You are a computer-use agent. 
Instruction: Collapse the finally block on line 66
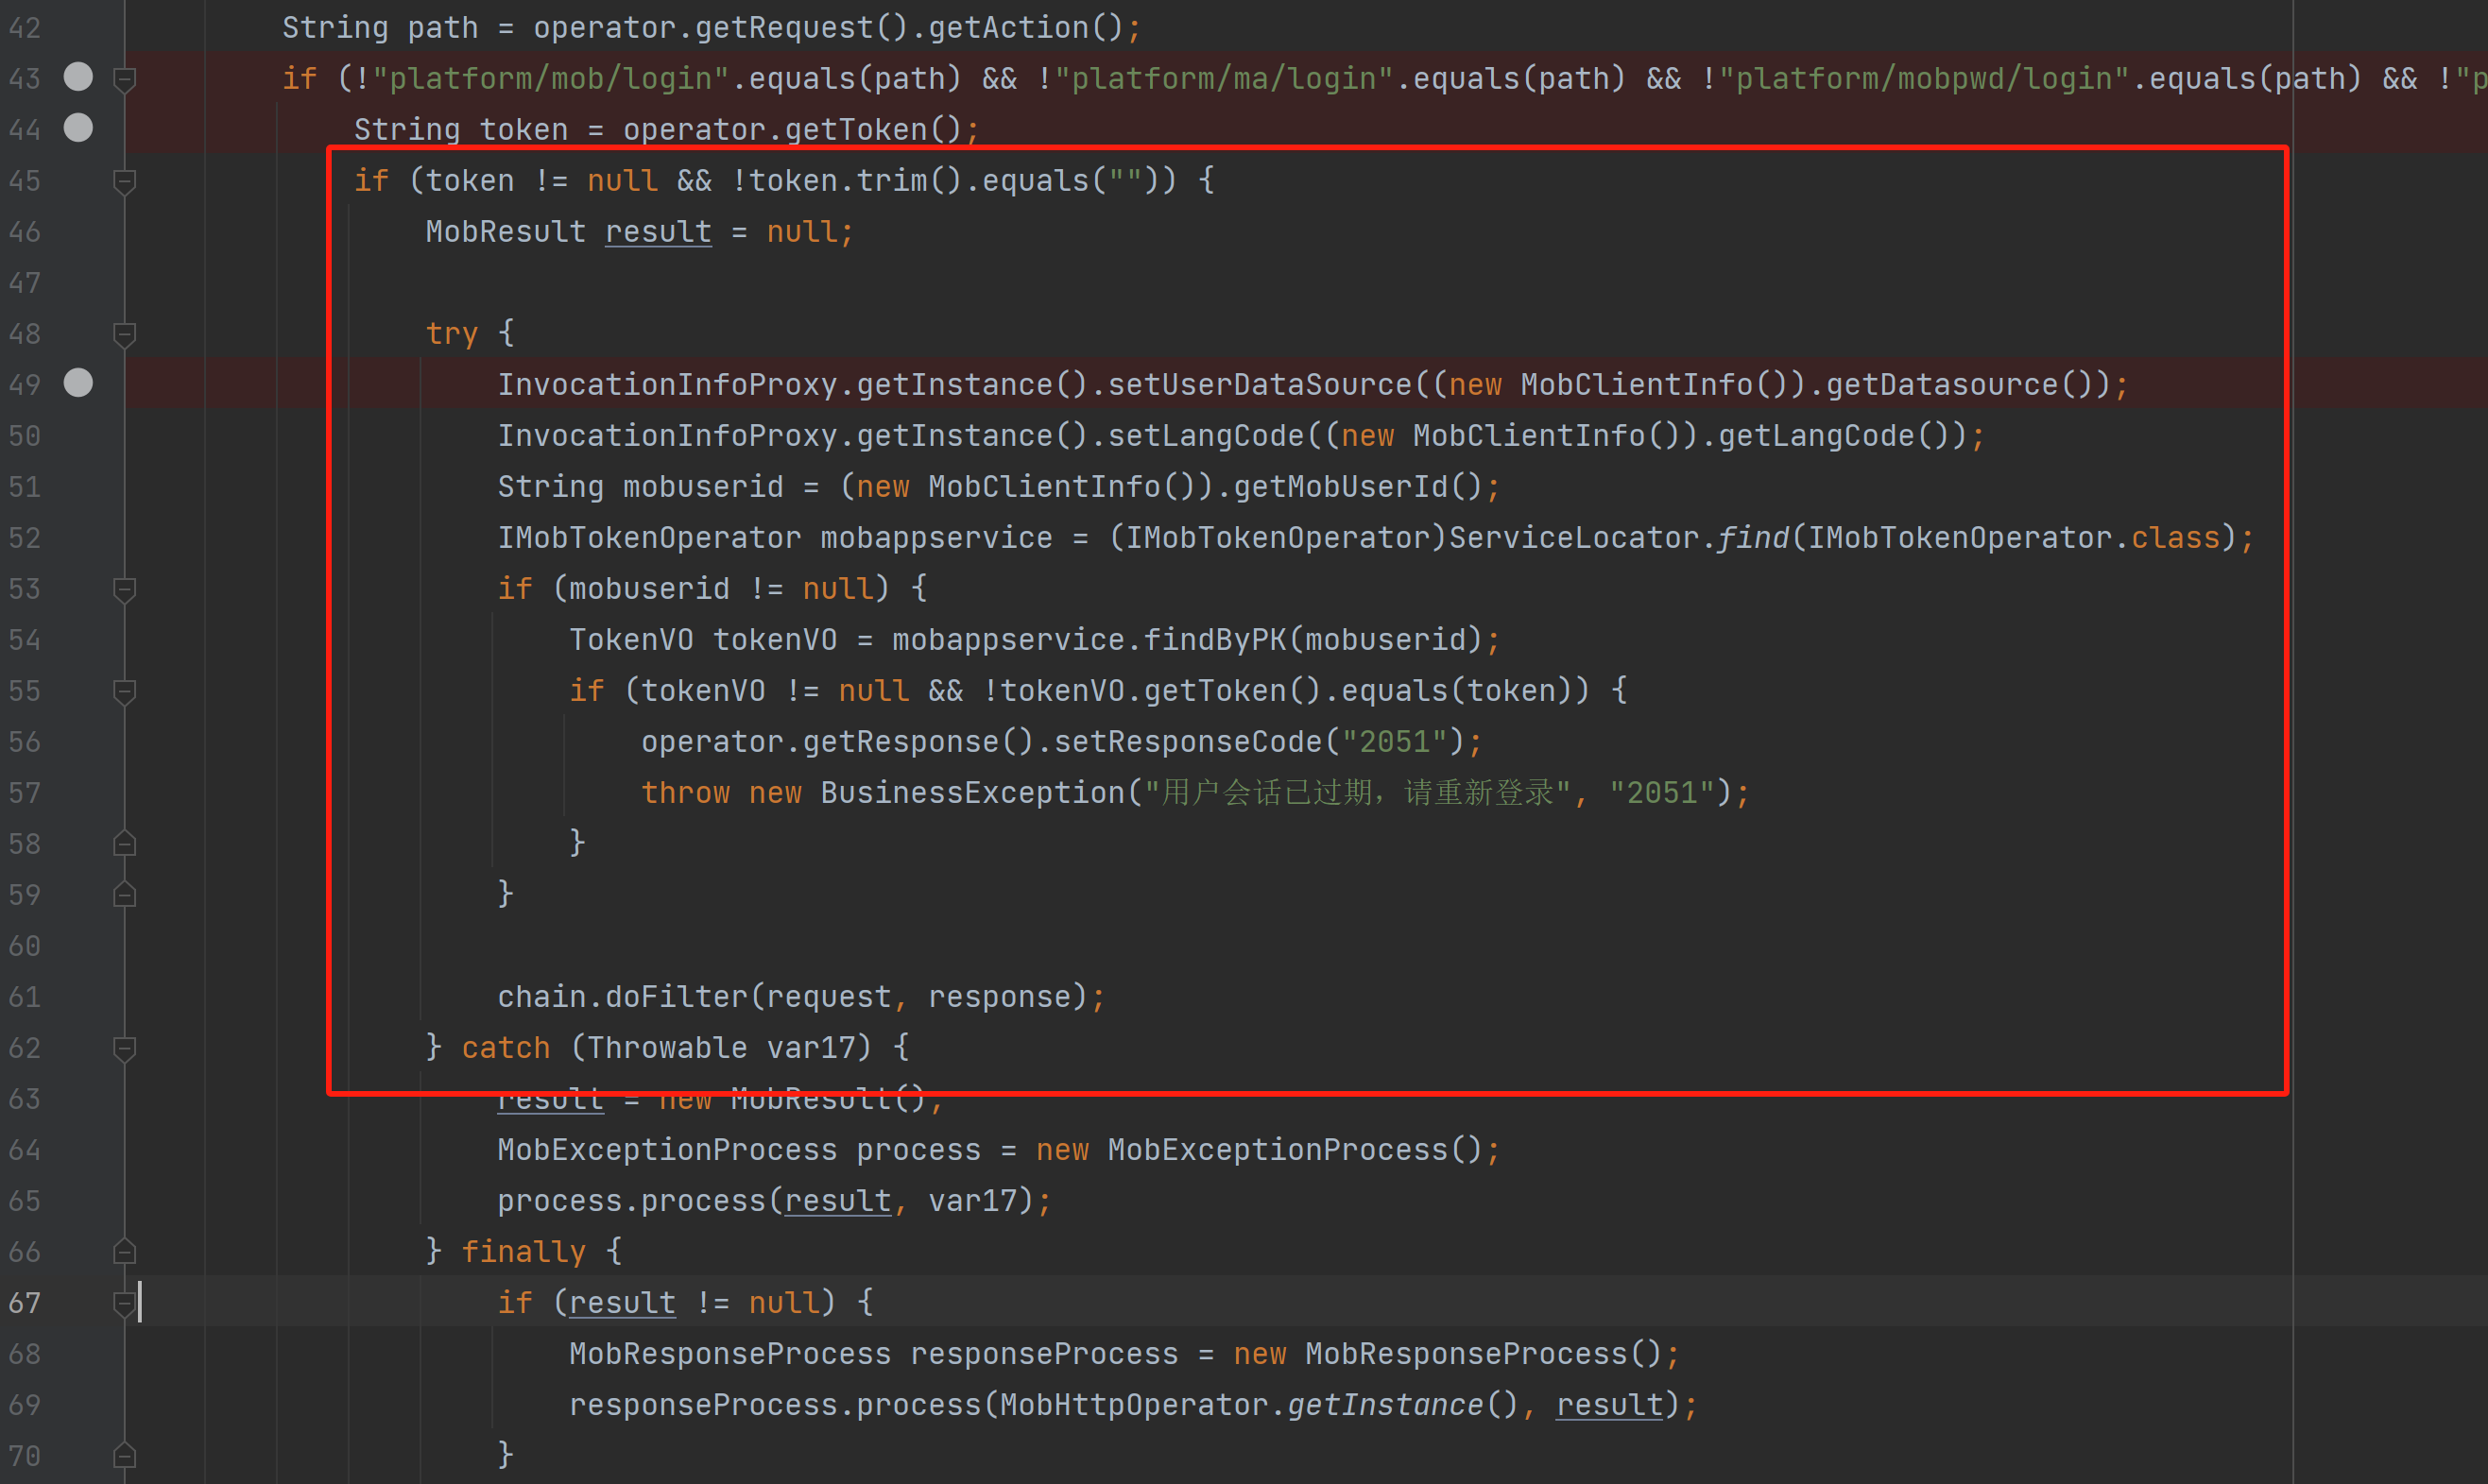tap(125, 1252)
